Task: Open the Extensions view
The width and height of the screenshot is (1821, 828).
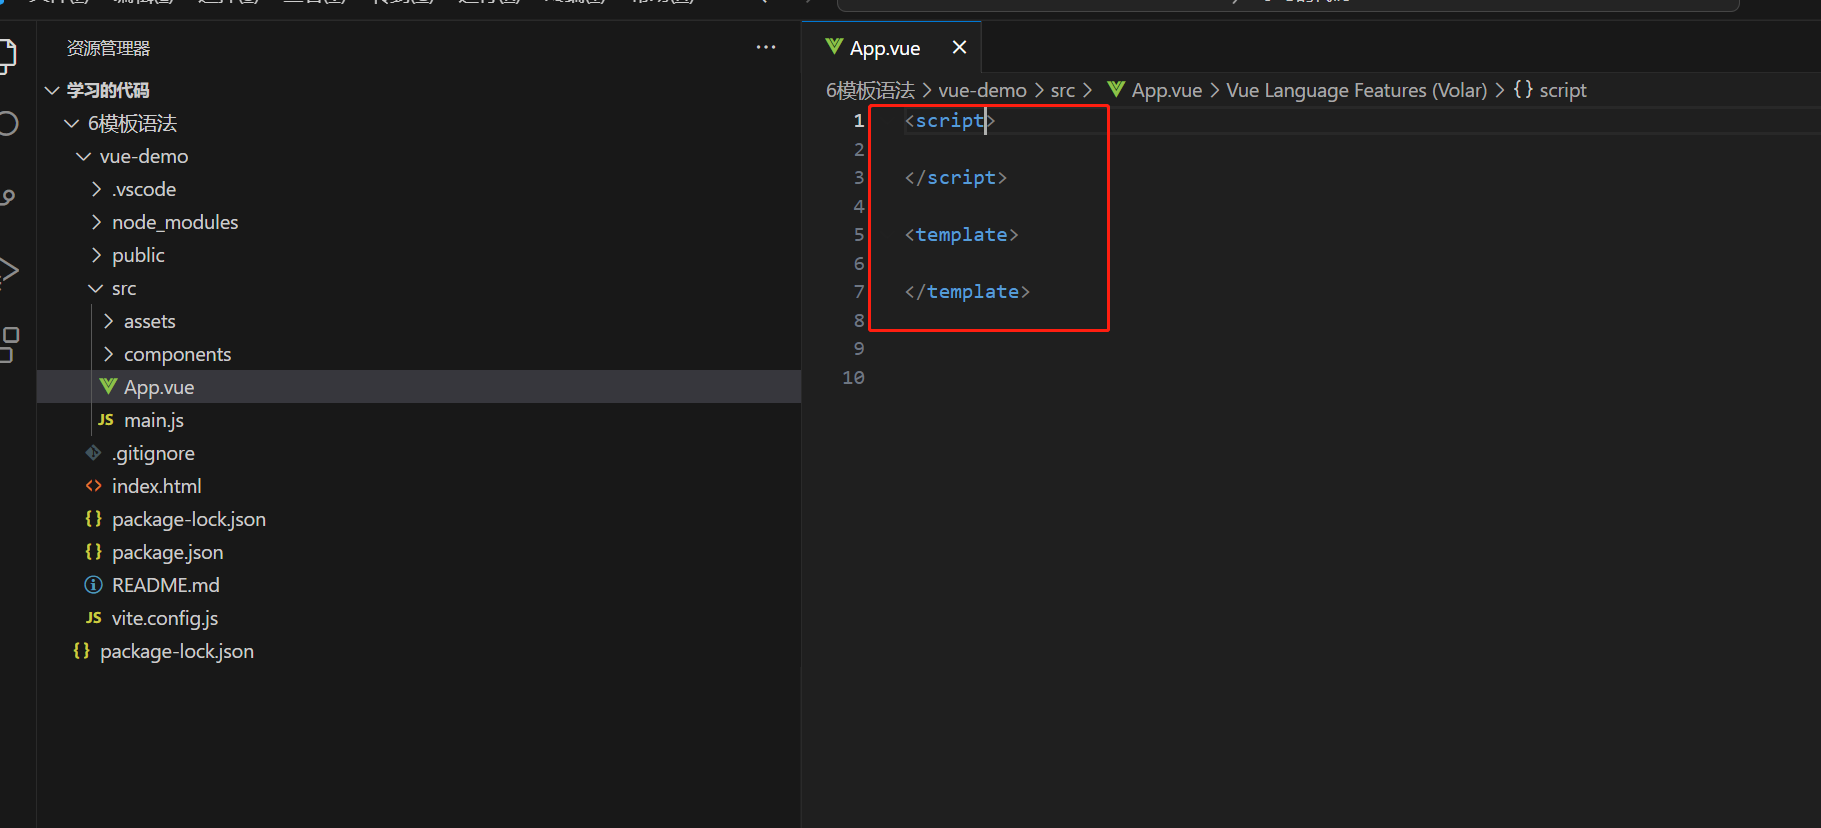Action: (9, 344)
